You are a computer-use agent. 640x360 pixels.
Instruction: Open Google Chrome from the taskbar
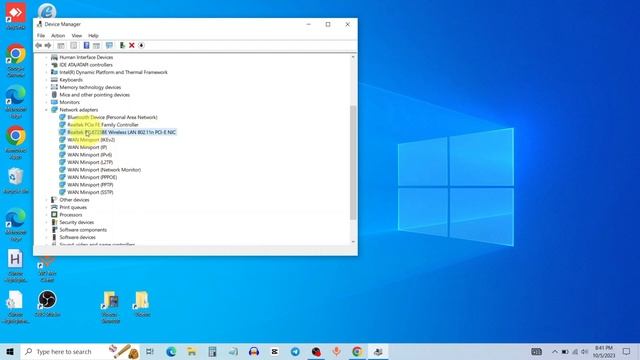click(357, 351)
